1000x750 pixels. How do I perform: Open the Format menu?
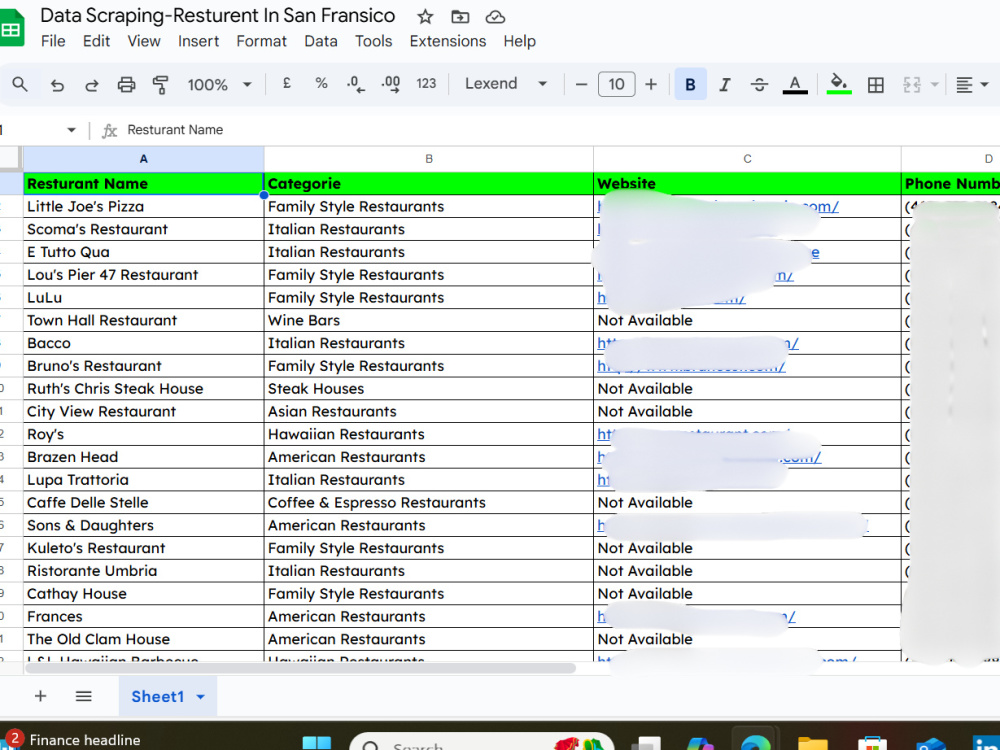pyautogui.click(x=261, y=41)
